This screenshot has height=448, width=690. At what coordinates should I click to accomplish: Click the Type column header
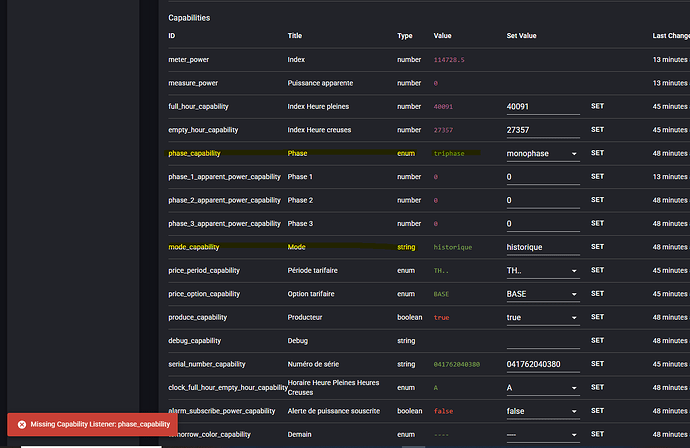[404, 36]
